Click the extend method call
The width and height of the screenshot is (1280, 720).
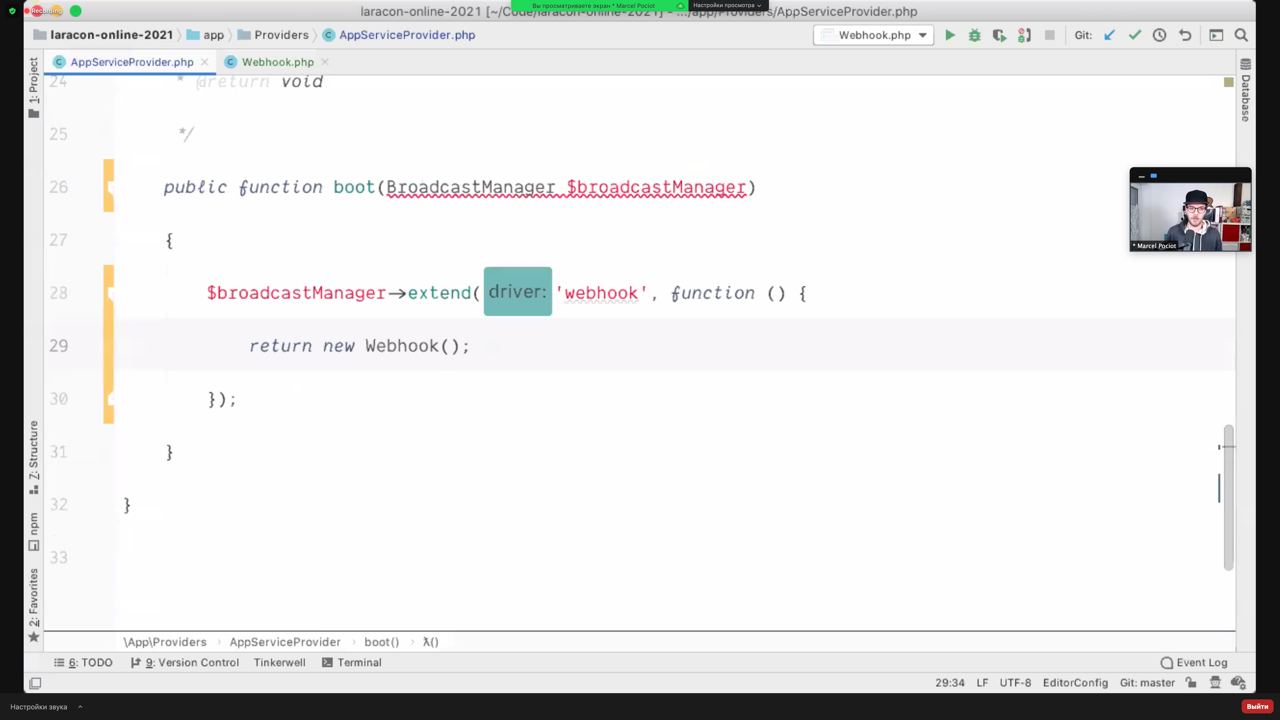[x=438, y=293]
